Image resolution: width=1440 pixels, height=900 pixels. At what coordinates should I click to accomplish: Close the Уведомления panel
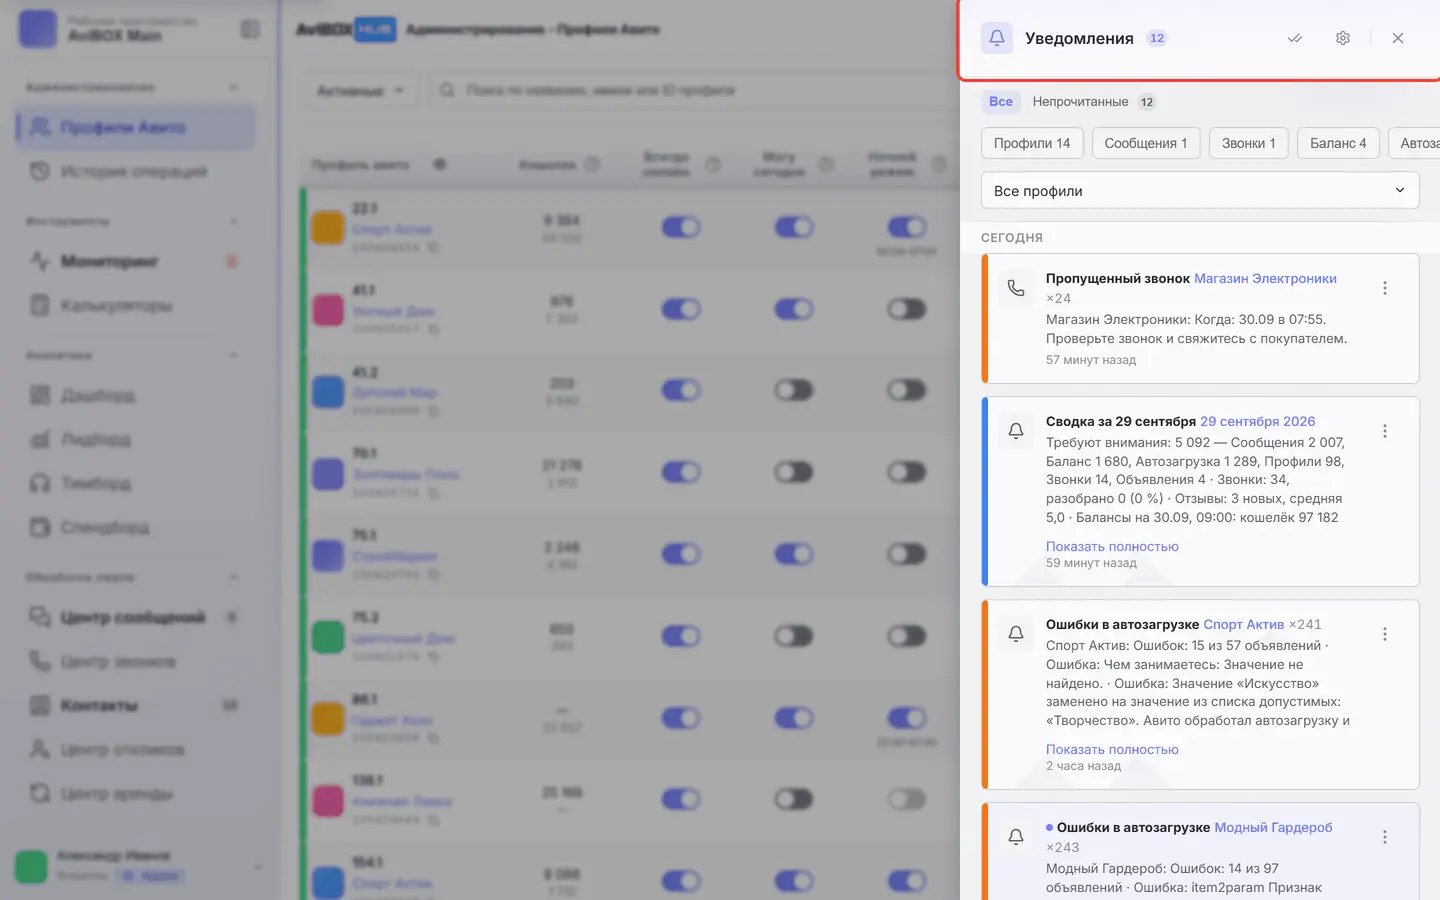click(1398, 38)
